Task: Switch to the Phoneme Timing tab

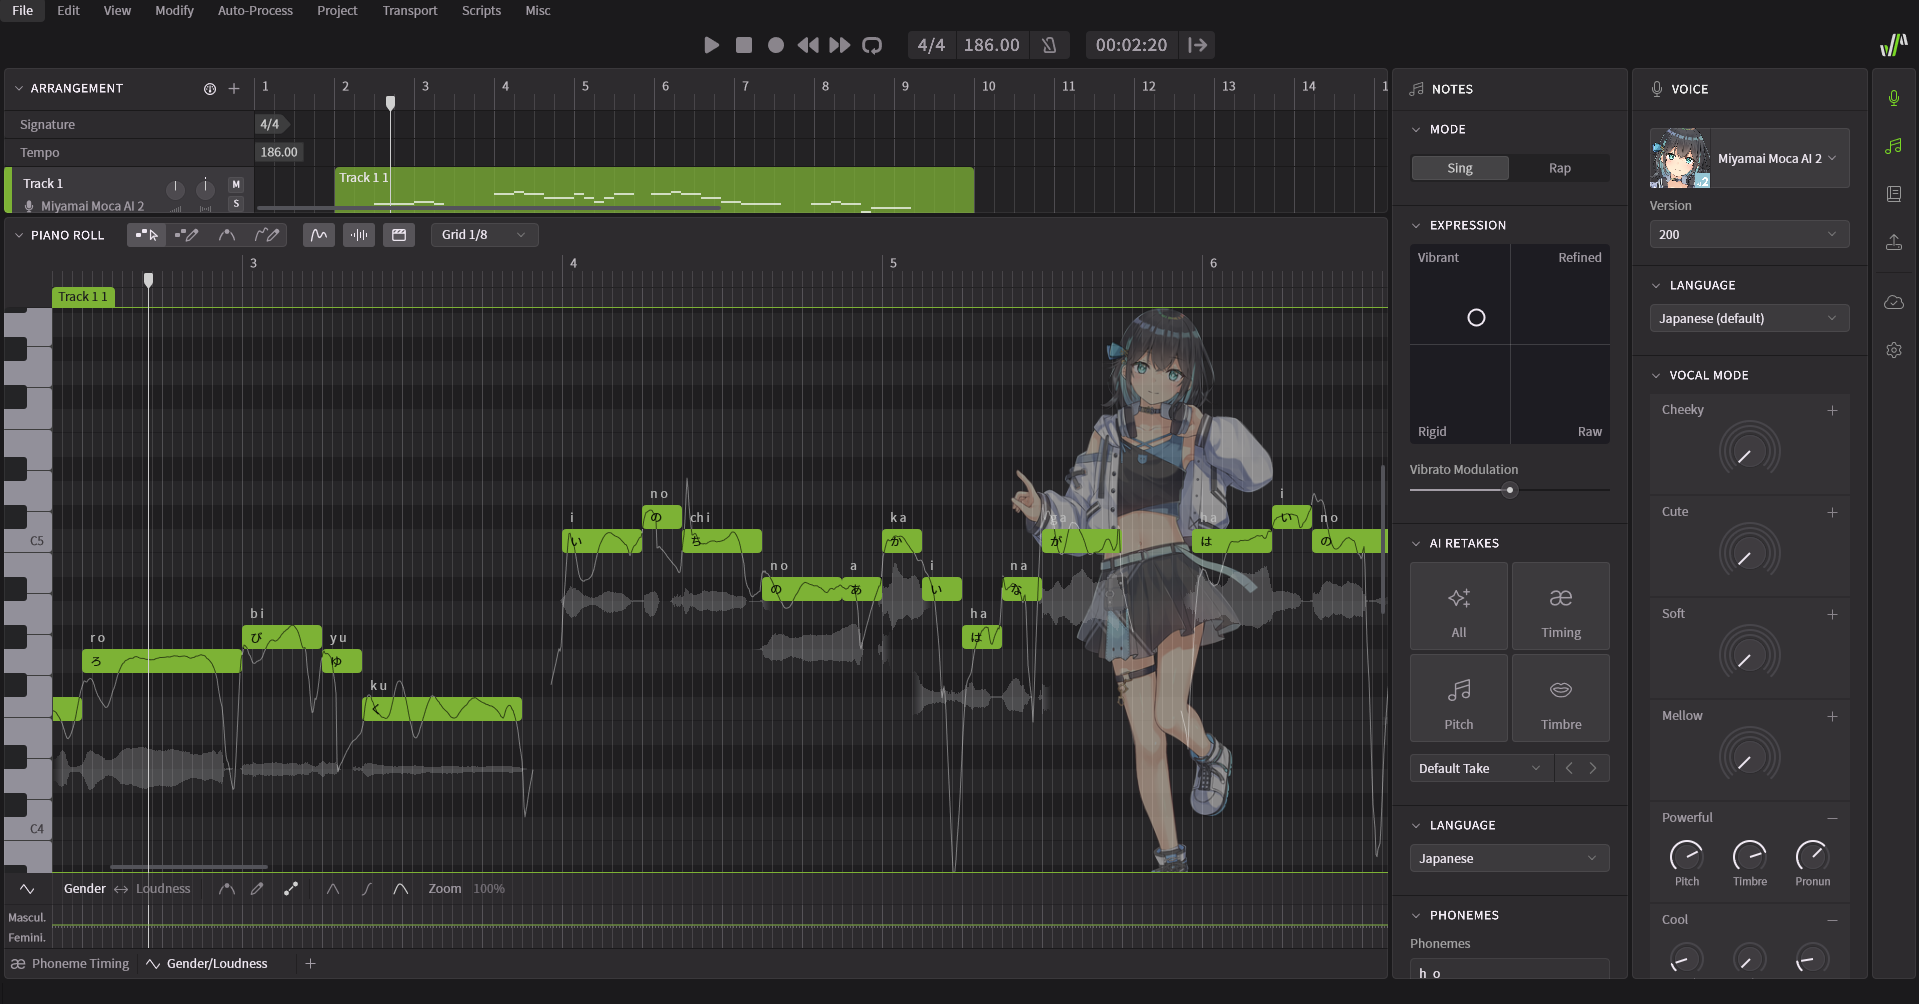Action: (70, 963)
